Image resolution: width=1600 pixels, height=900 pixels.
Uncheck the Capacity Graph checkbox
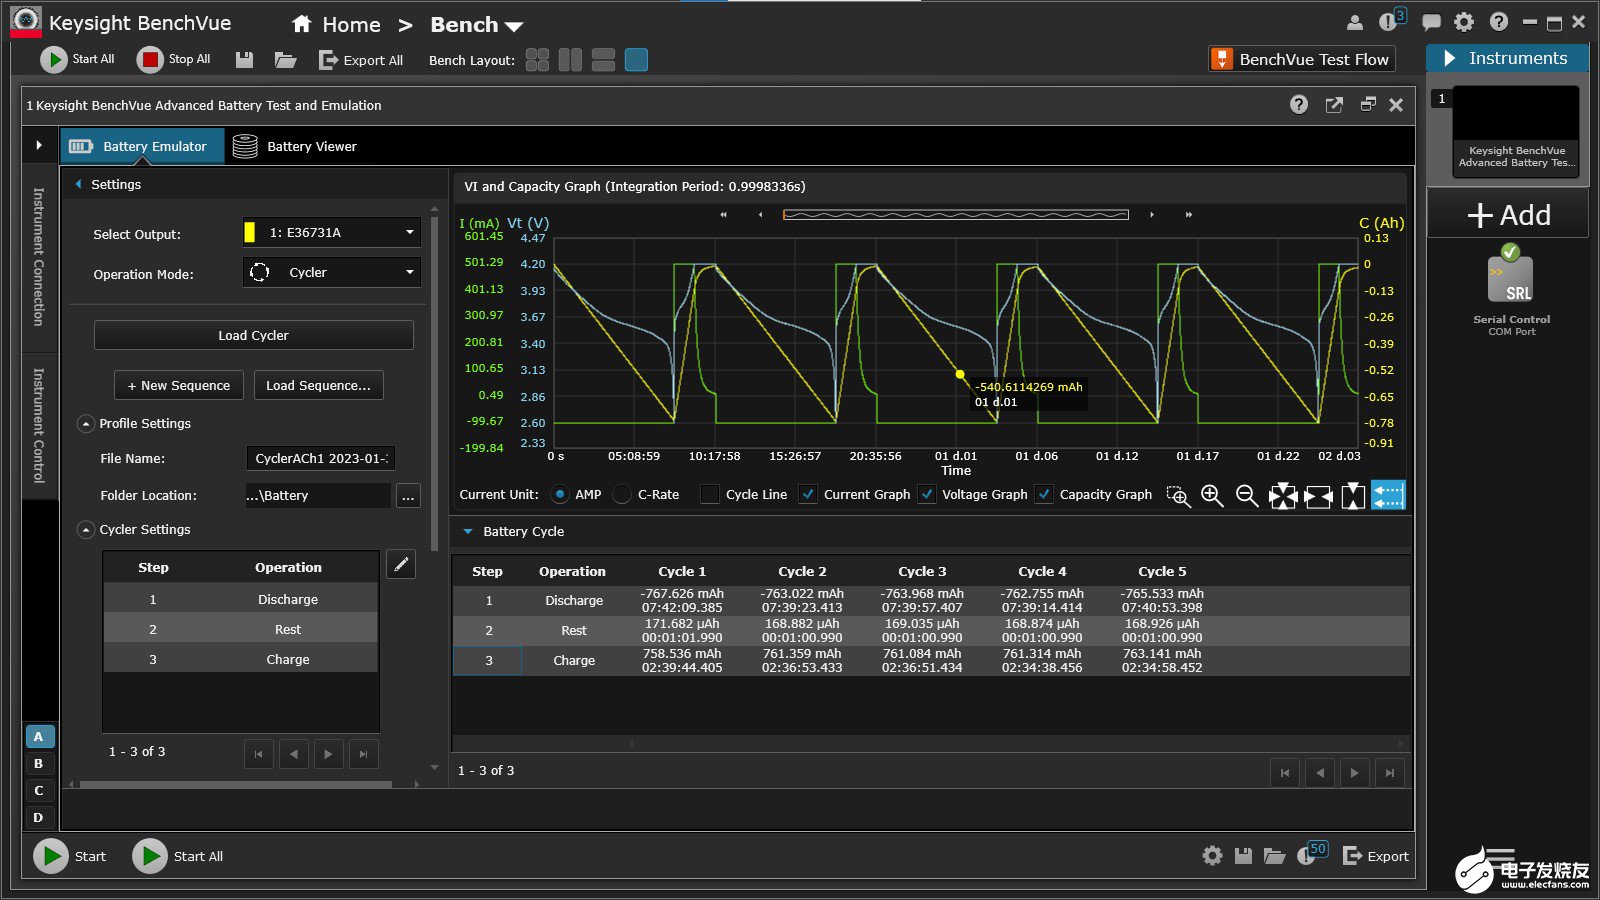(x=1044, y=494)
